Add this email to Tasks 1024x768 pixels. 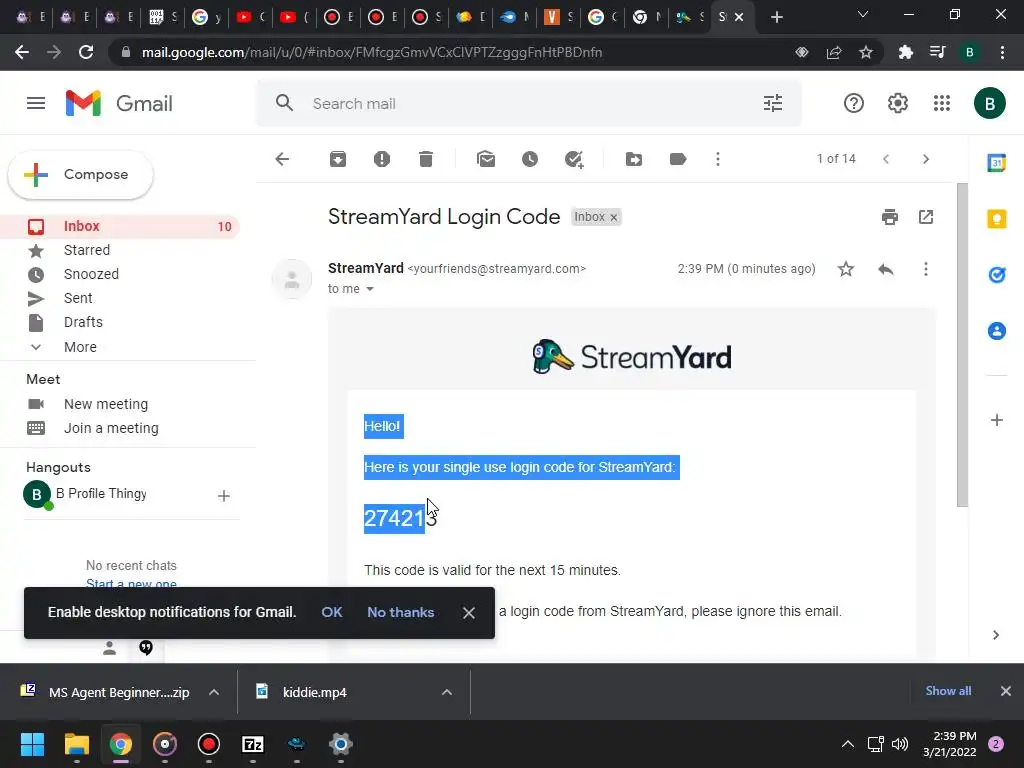pos(574,159)
